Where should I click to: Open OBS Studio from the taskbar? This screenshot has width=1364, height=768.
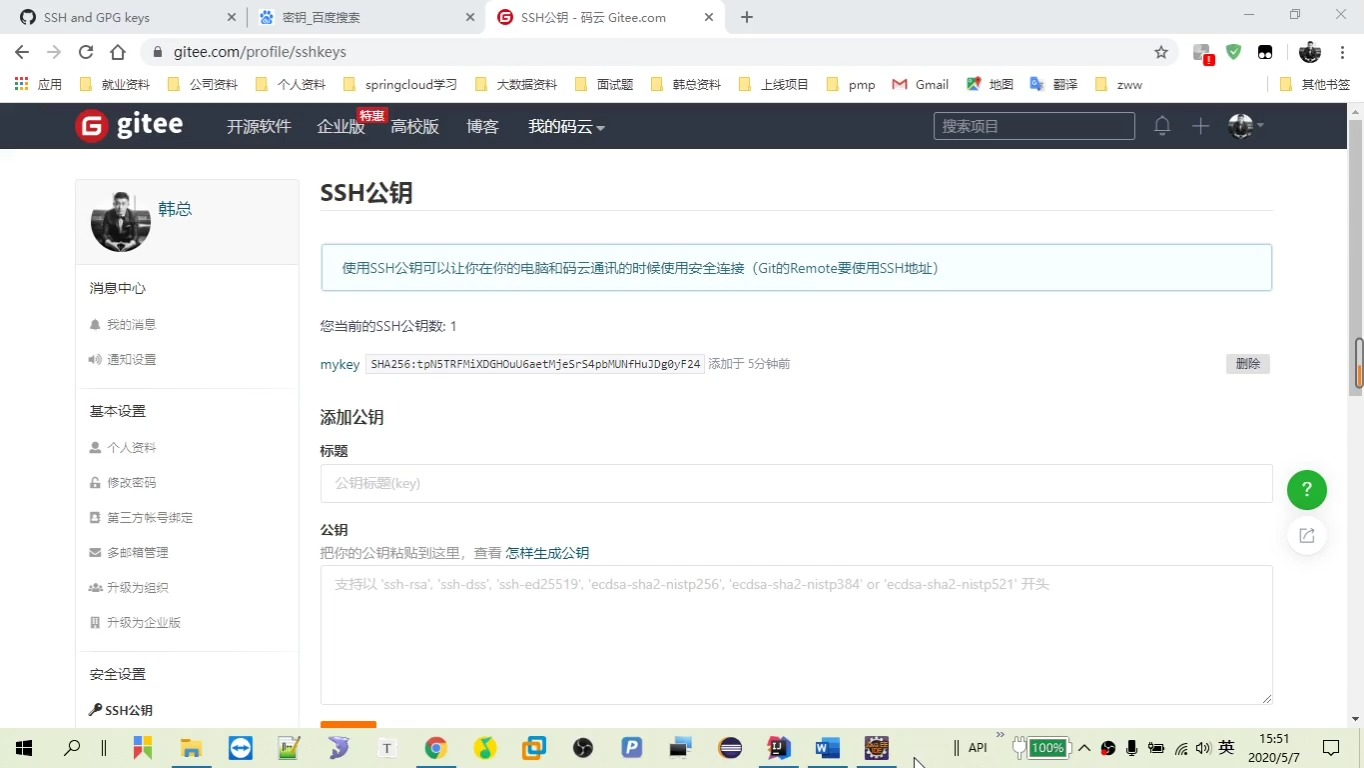click(x=583, y=748)
